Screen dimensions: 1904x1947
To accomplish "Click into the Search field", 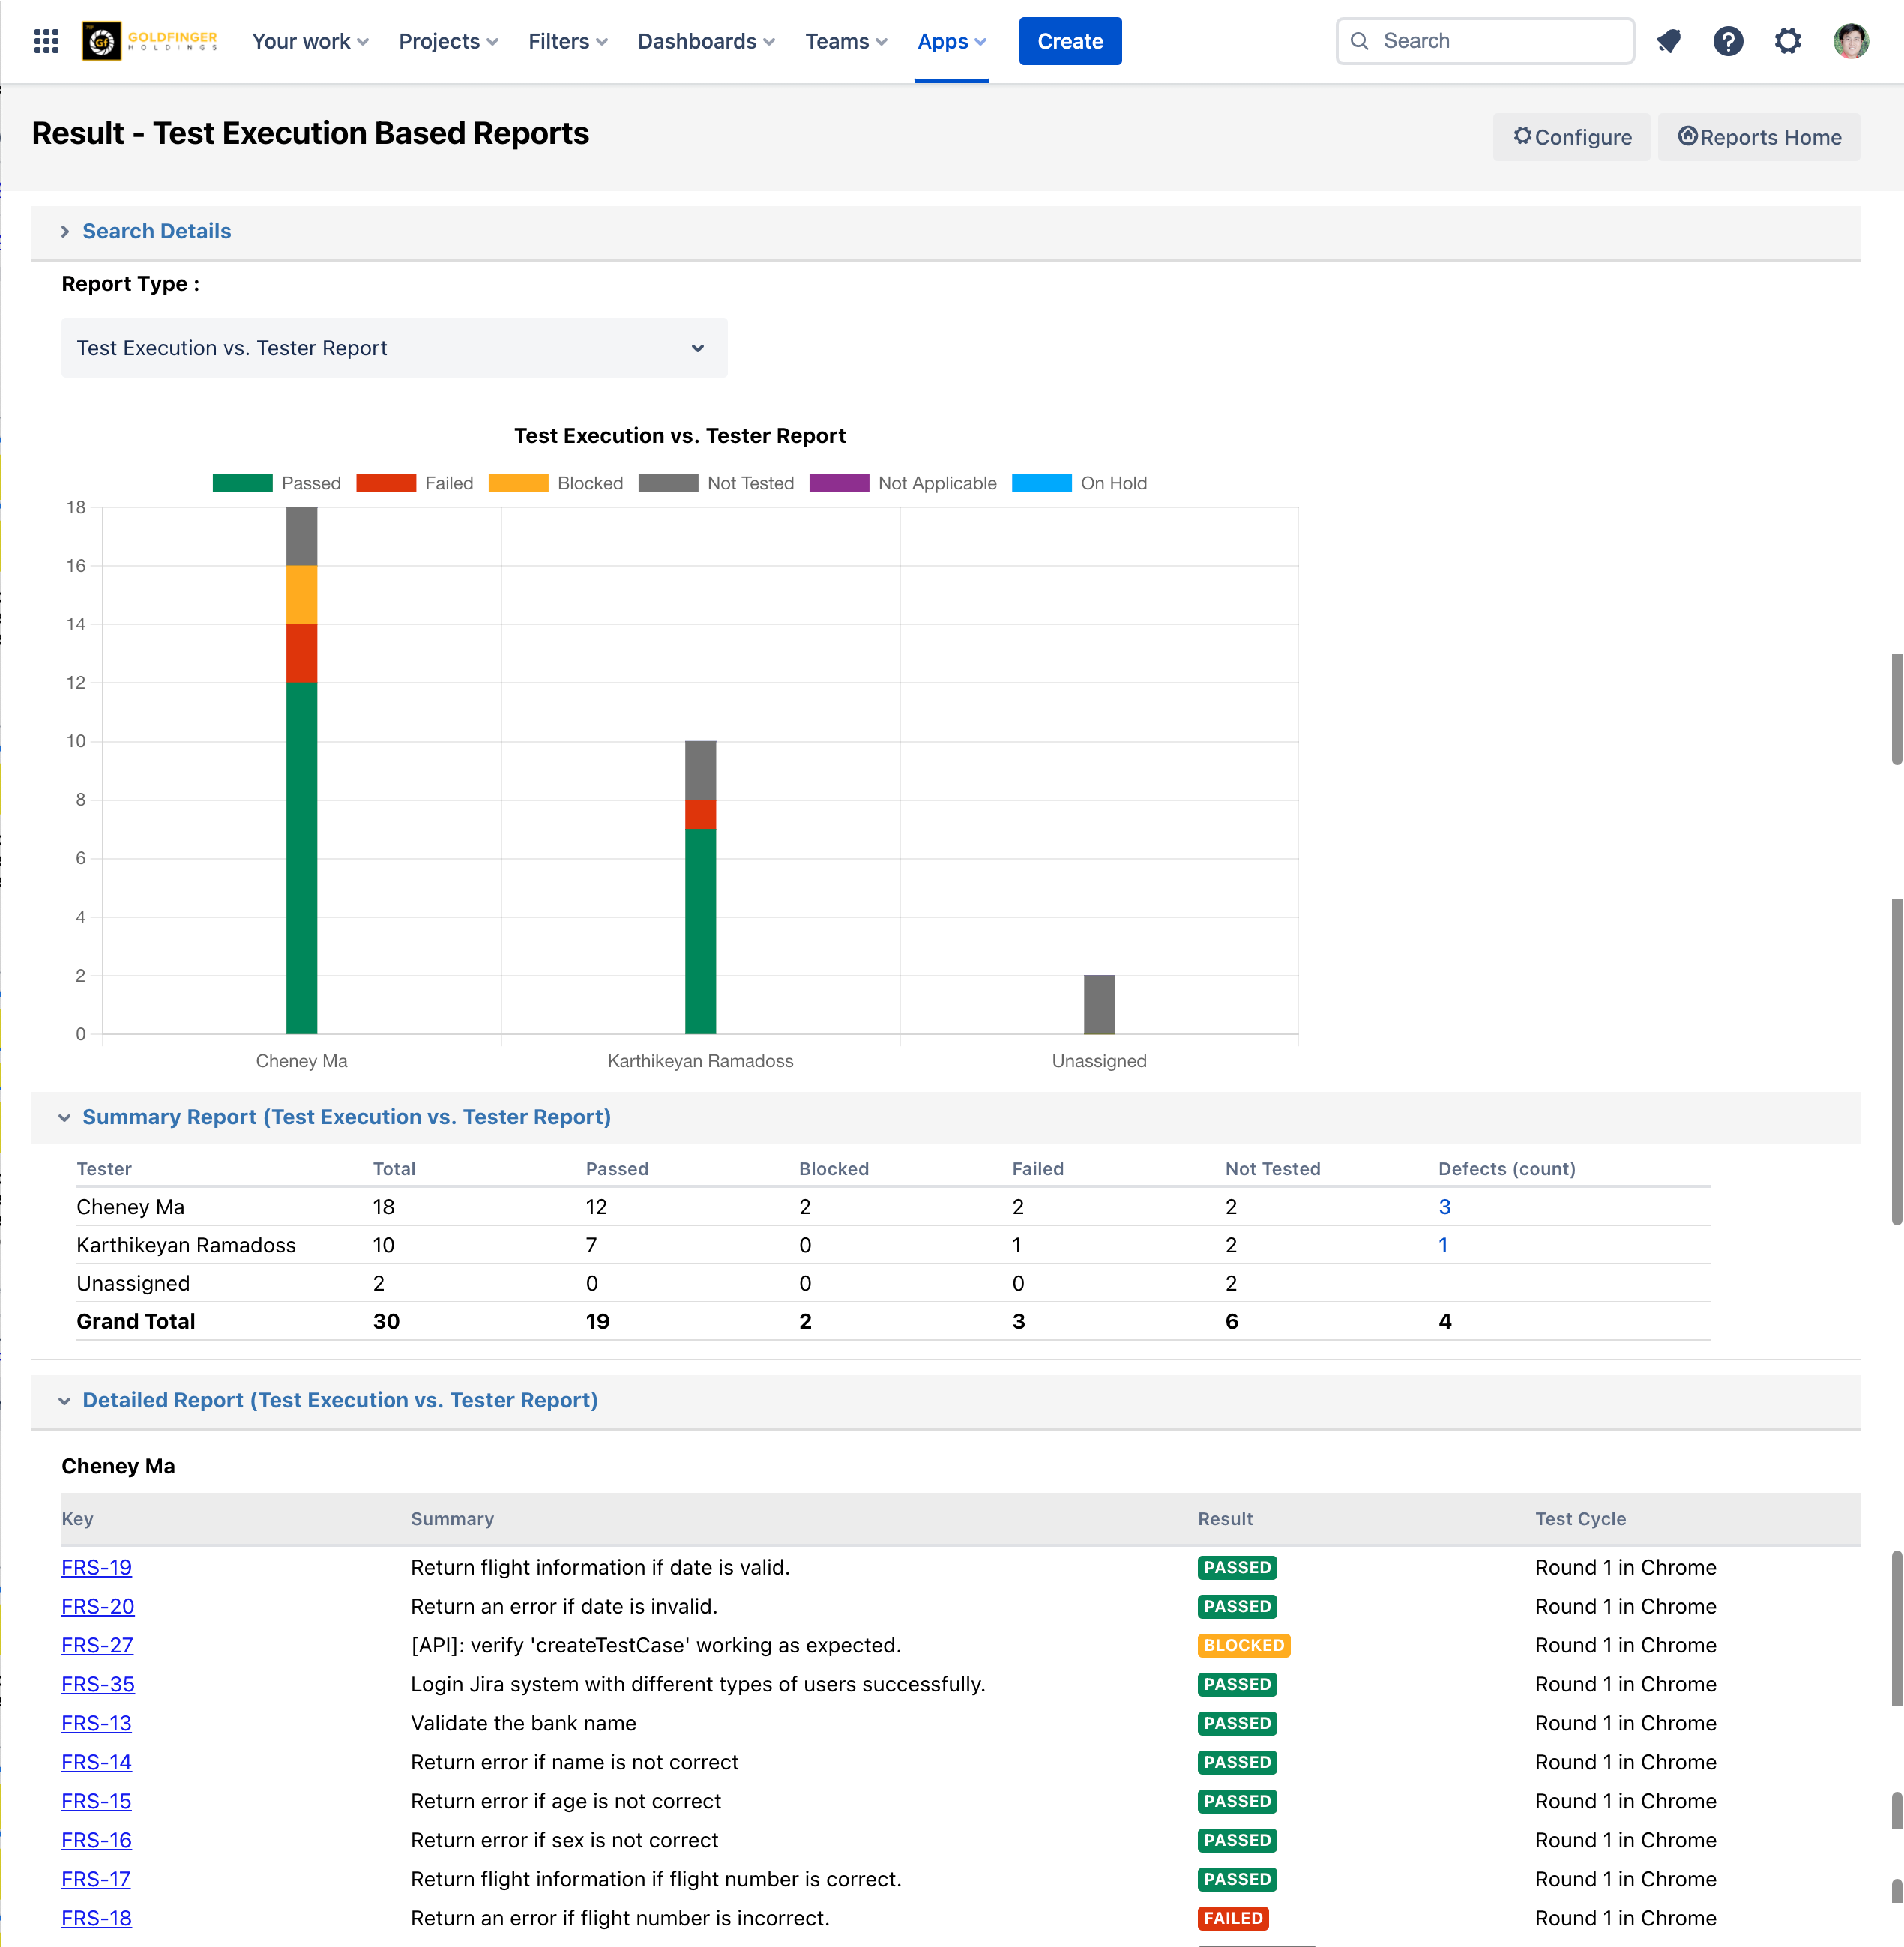I will [1485, 41].
